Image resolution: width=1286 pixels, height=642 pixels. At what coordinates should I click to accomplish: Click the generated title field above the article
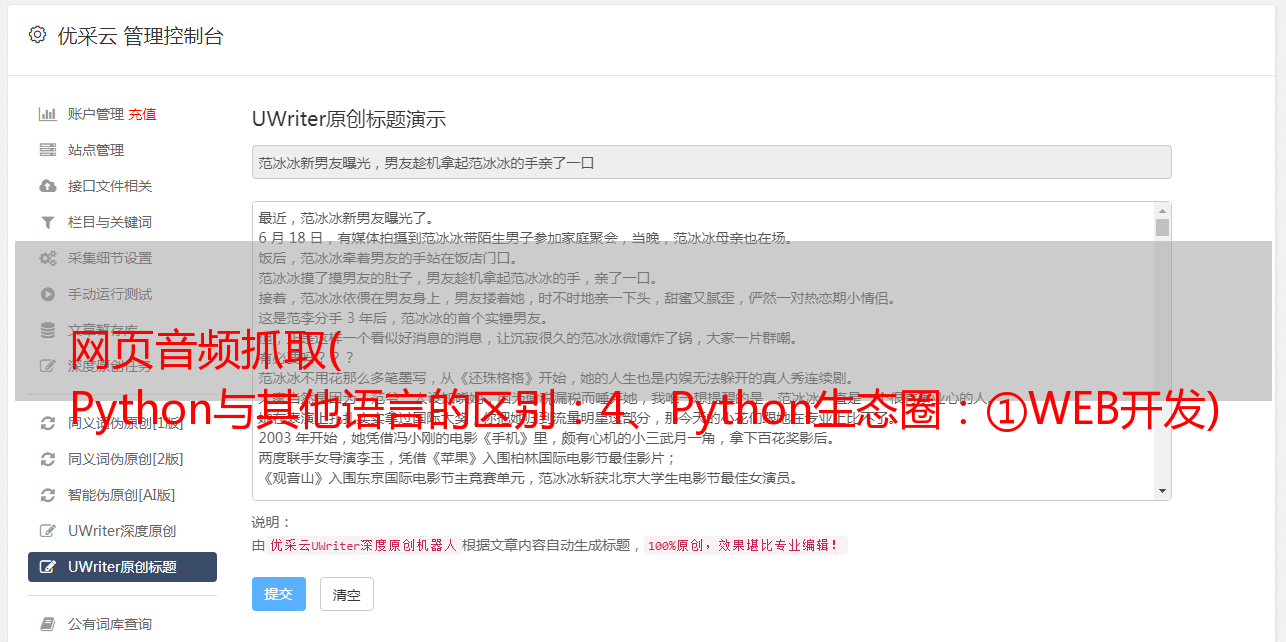[x=711, y=162]
